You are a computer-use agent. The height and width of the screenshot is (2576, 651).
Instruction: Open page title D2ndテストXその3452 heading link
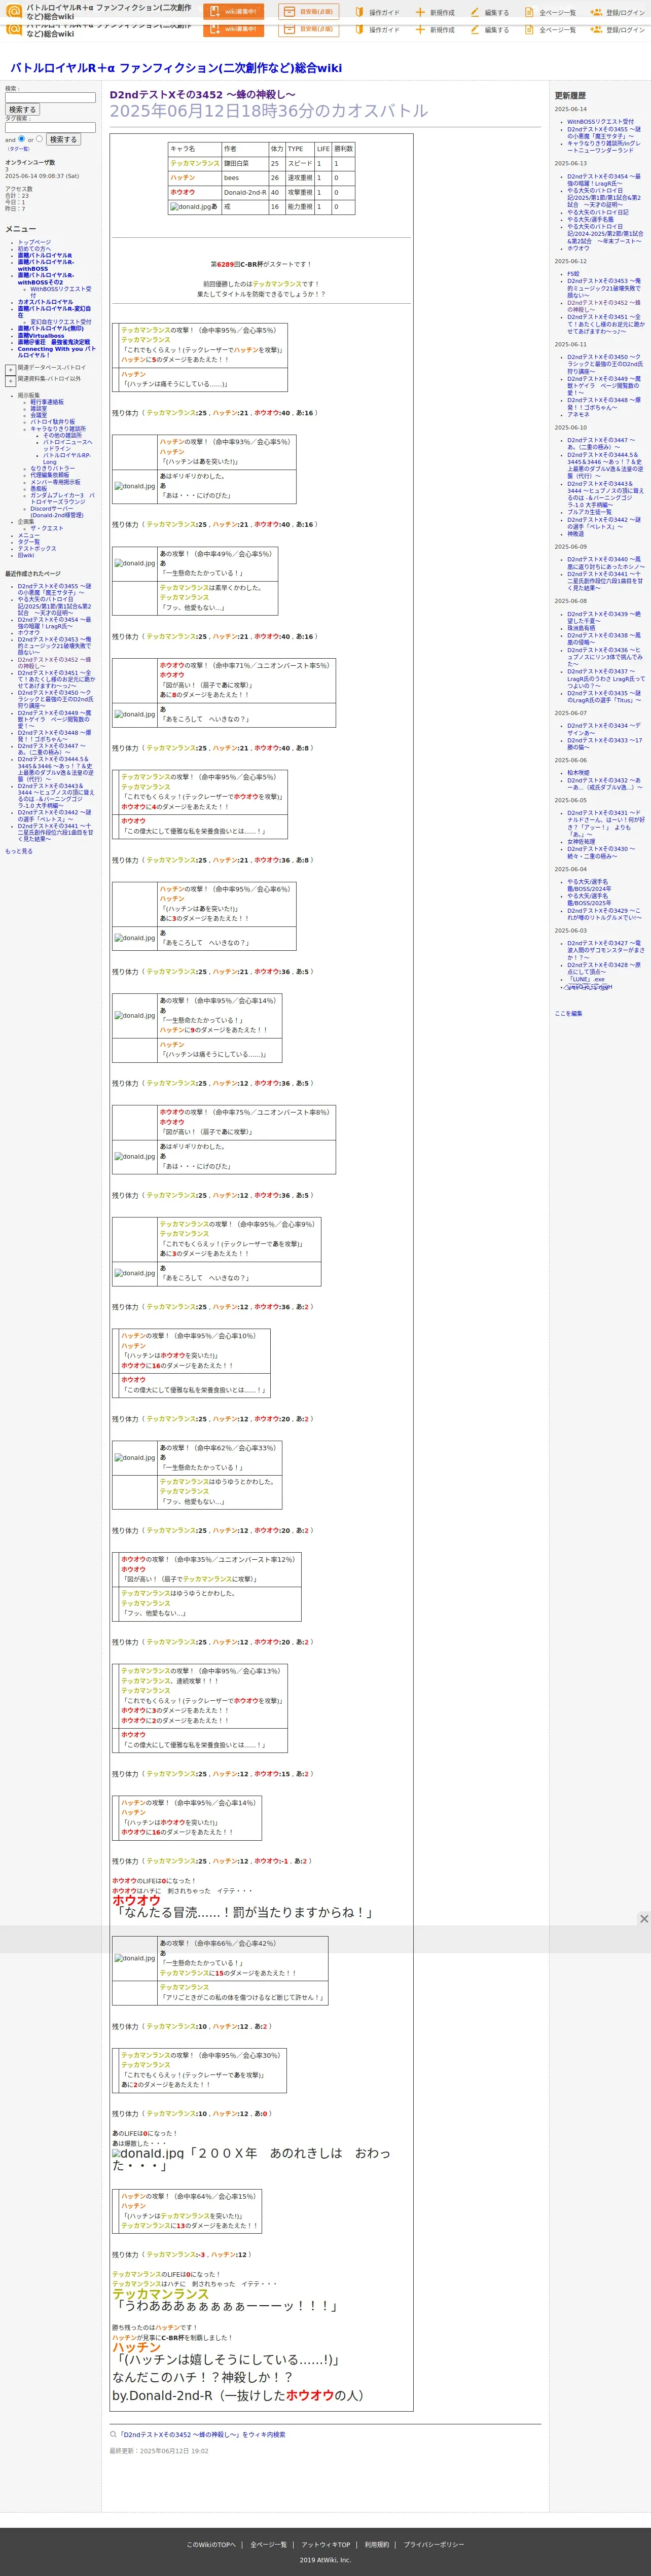click(202, 95)
